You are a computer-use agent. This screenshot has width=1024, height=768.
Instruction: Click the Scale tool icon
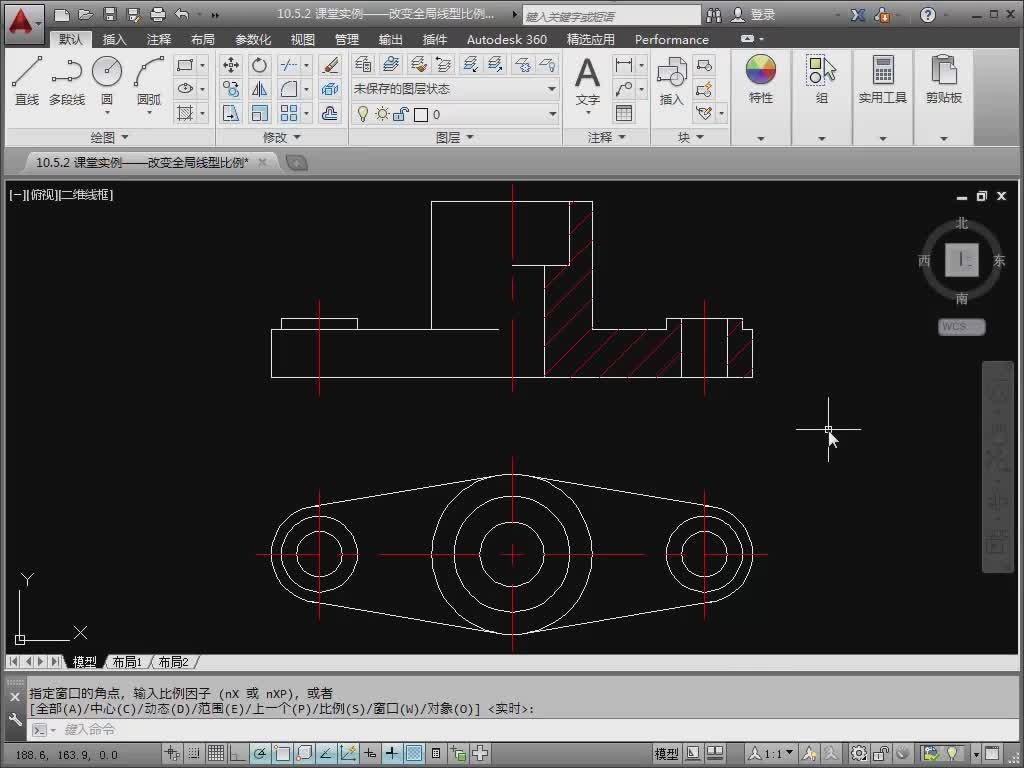259,113
